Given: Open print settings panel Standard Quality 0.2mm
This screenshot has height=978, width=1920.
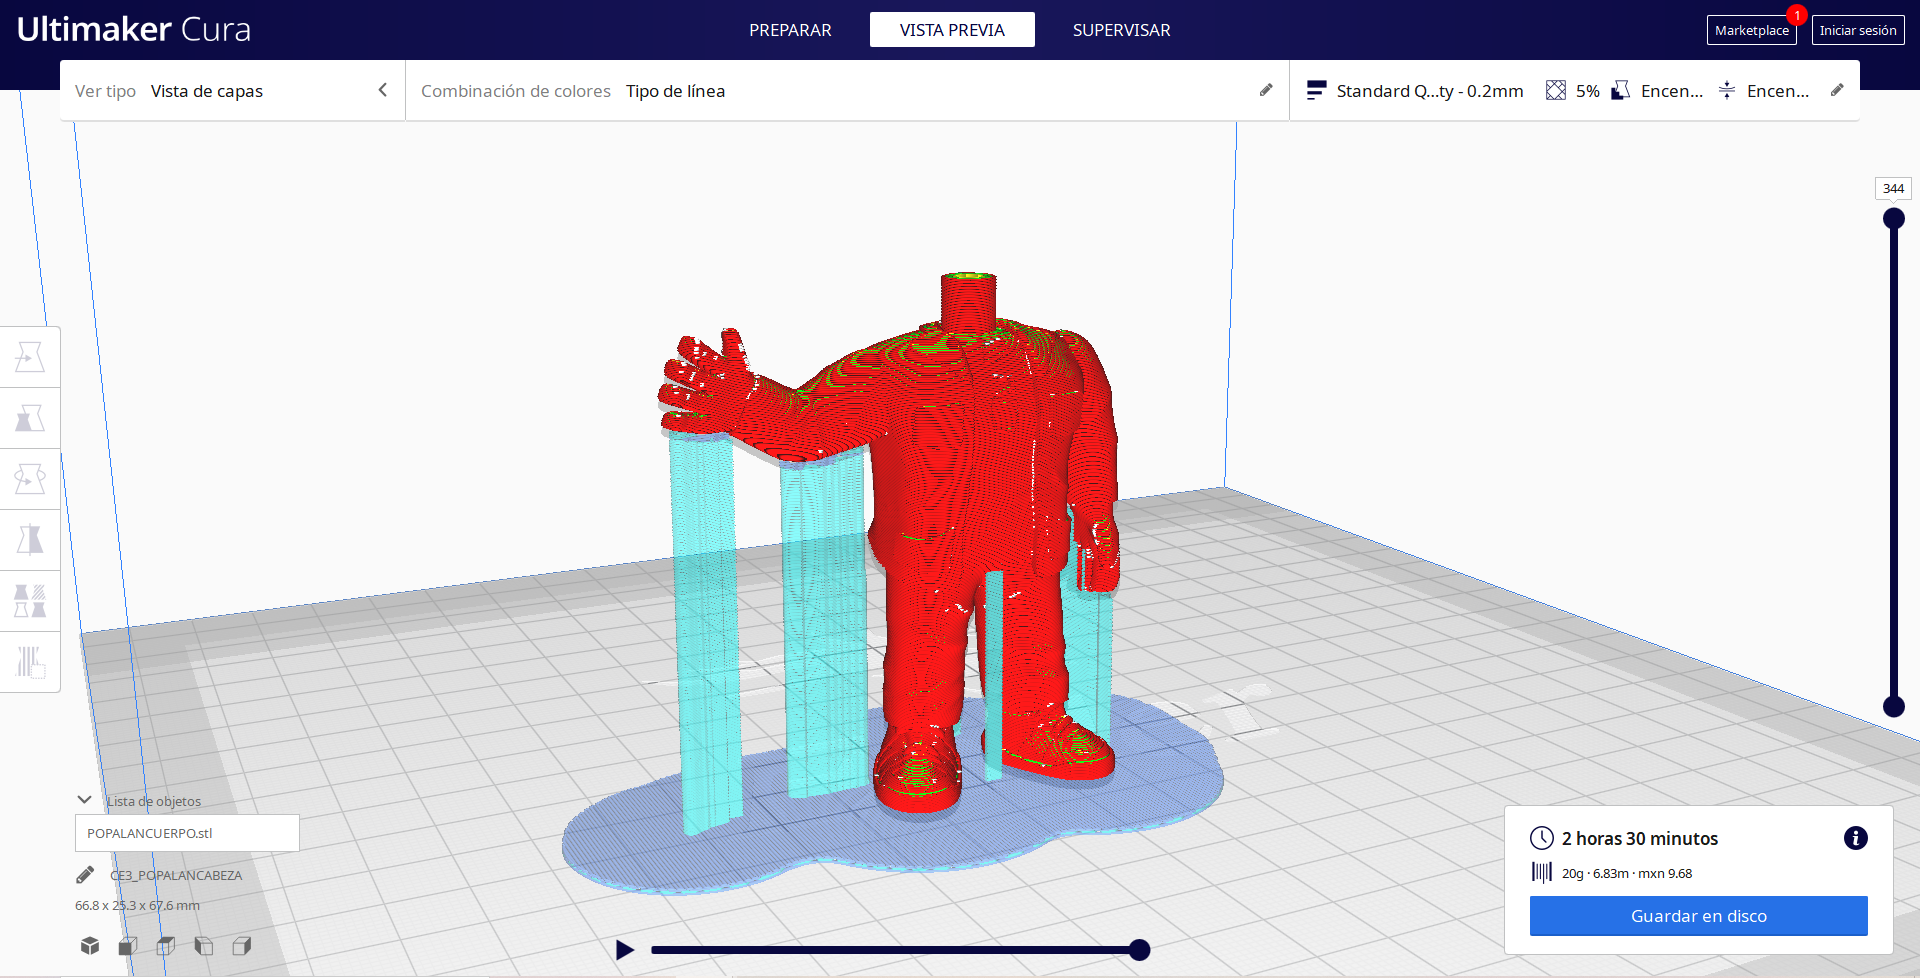Looking at the screenshot, I should tap(1429, 91).
